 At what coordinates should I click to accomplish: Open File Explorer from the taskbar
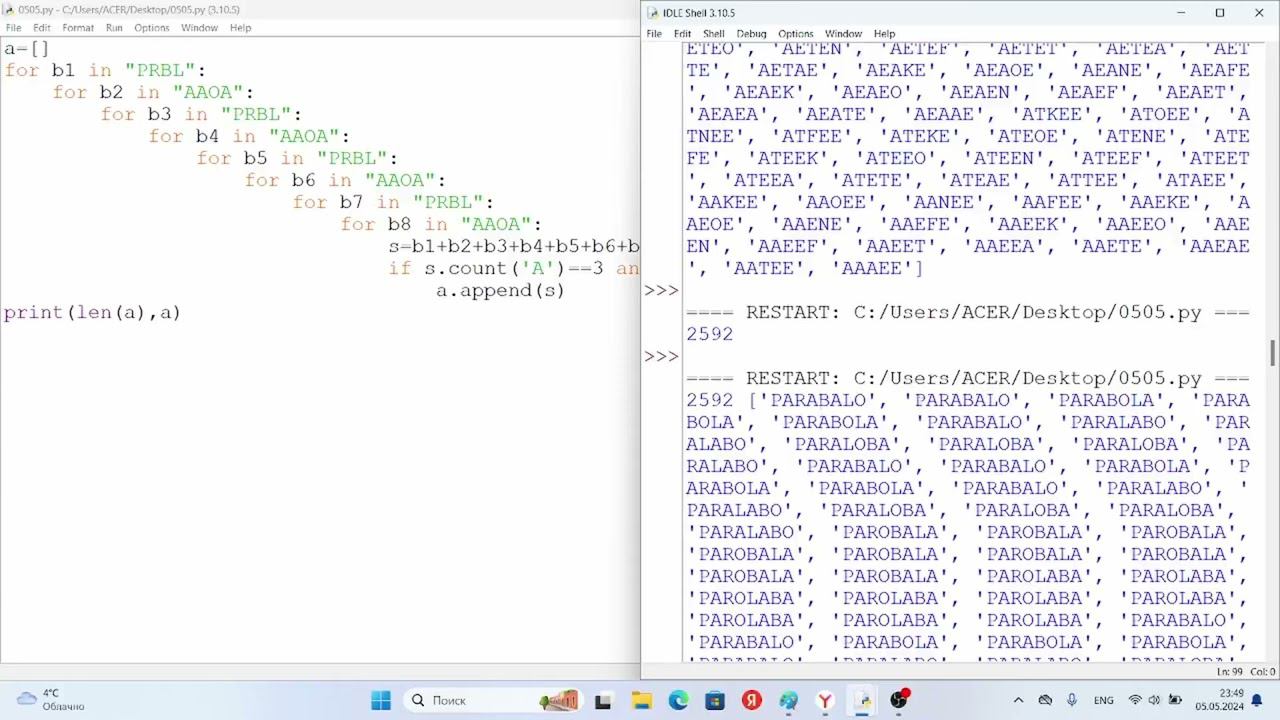(641, 701)
